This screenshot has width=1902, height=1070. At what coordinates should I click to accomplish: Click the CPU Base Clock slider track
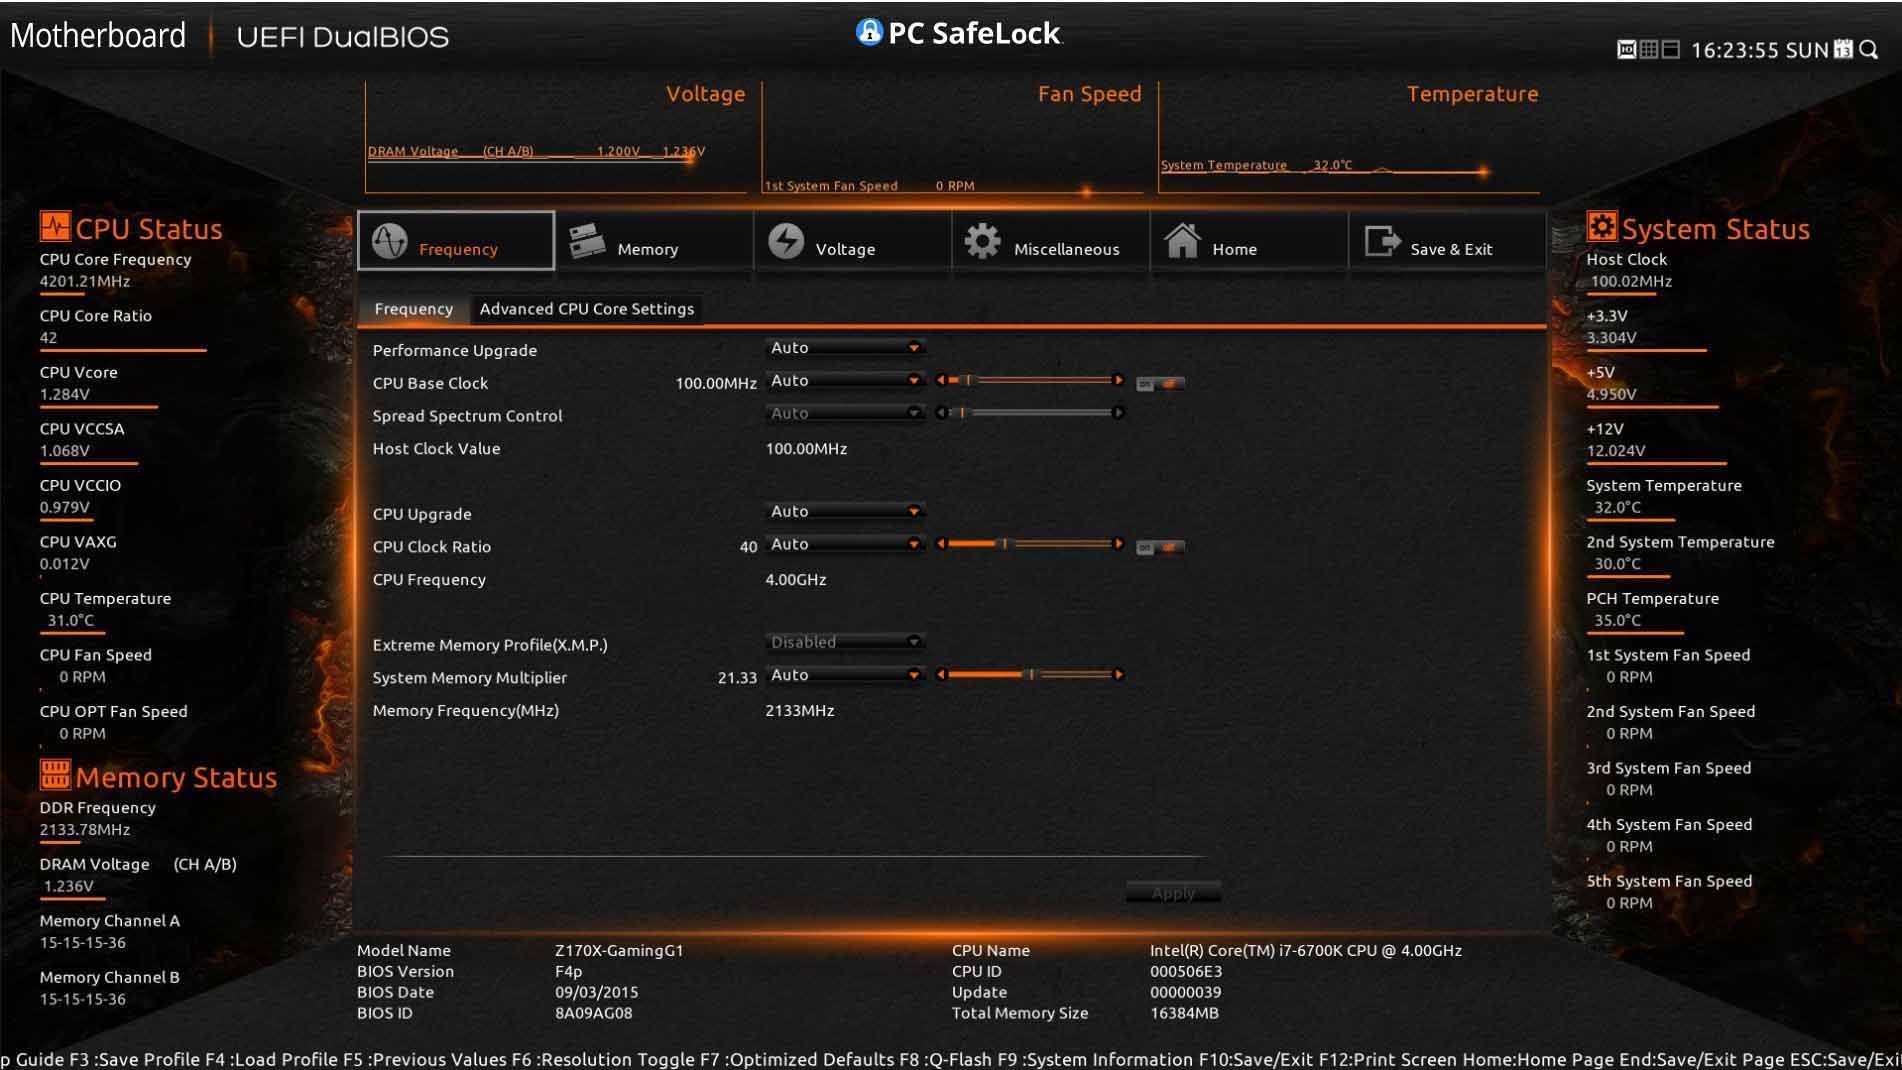click(1029, 380)
